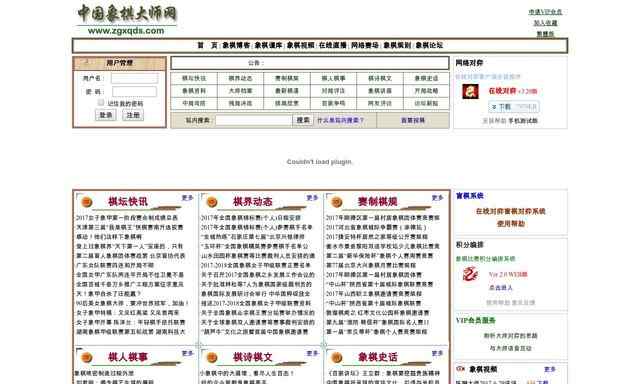This screenshot has height=384, width=640.
Task: Open the 与大师语音互动 link
Action: (x=511, y=348)
